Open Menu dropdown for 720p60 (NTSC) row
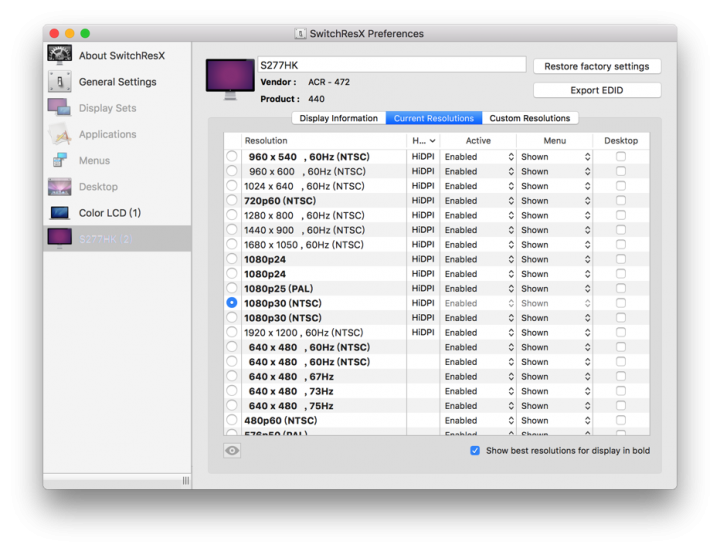Viewport: 720px width, 551px height. 555,201
